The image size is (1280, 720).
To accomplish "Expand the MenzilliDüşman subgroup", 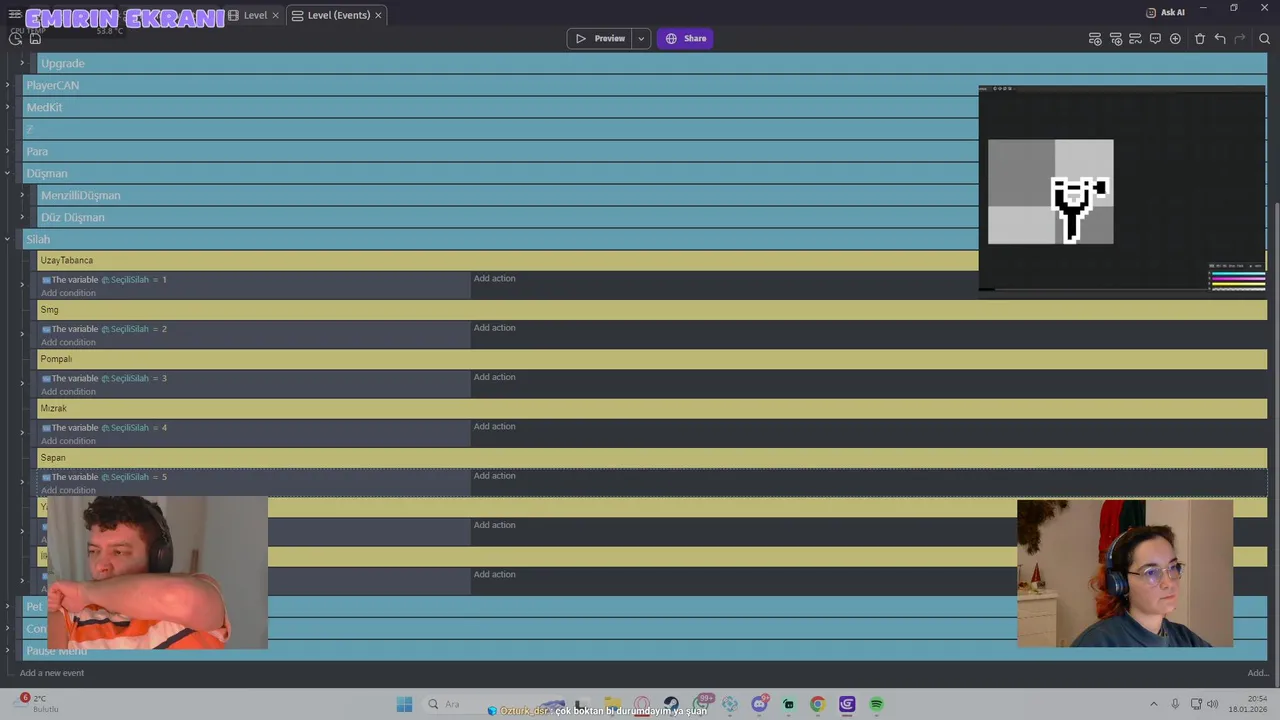I will [x=22, y=195].
